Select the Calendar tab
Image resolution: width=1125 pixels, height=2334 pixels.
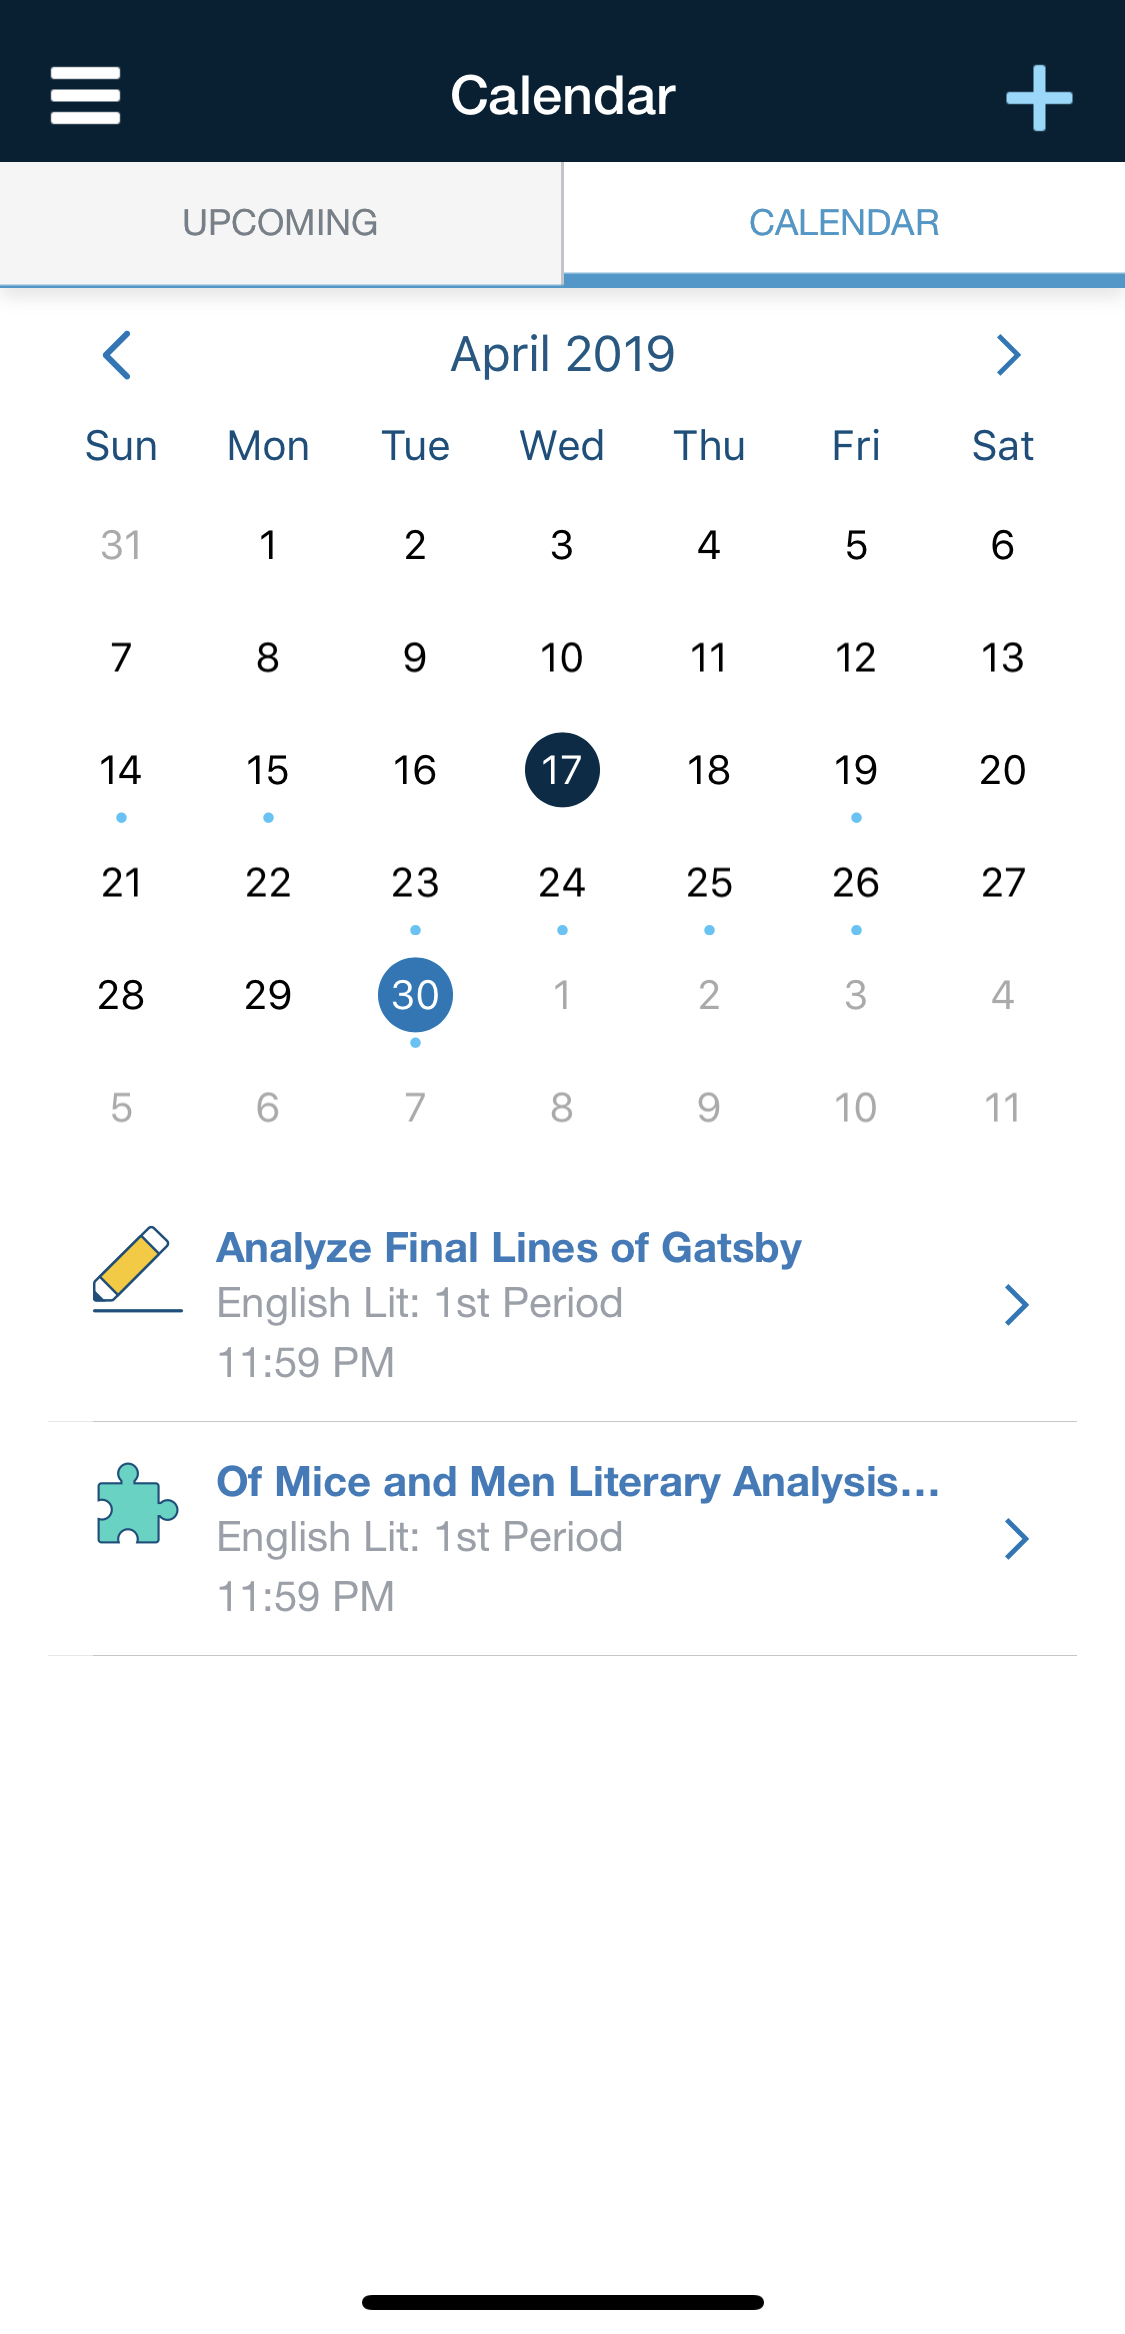(844, 222)
